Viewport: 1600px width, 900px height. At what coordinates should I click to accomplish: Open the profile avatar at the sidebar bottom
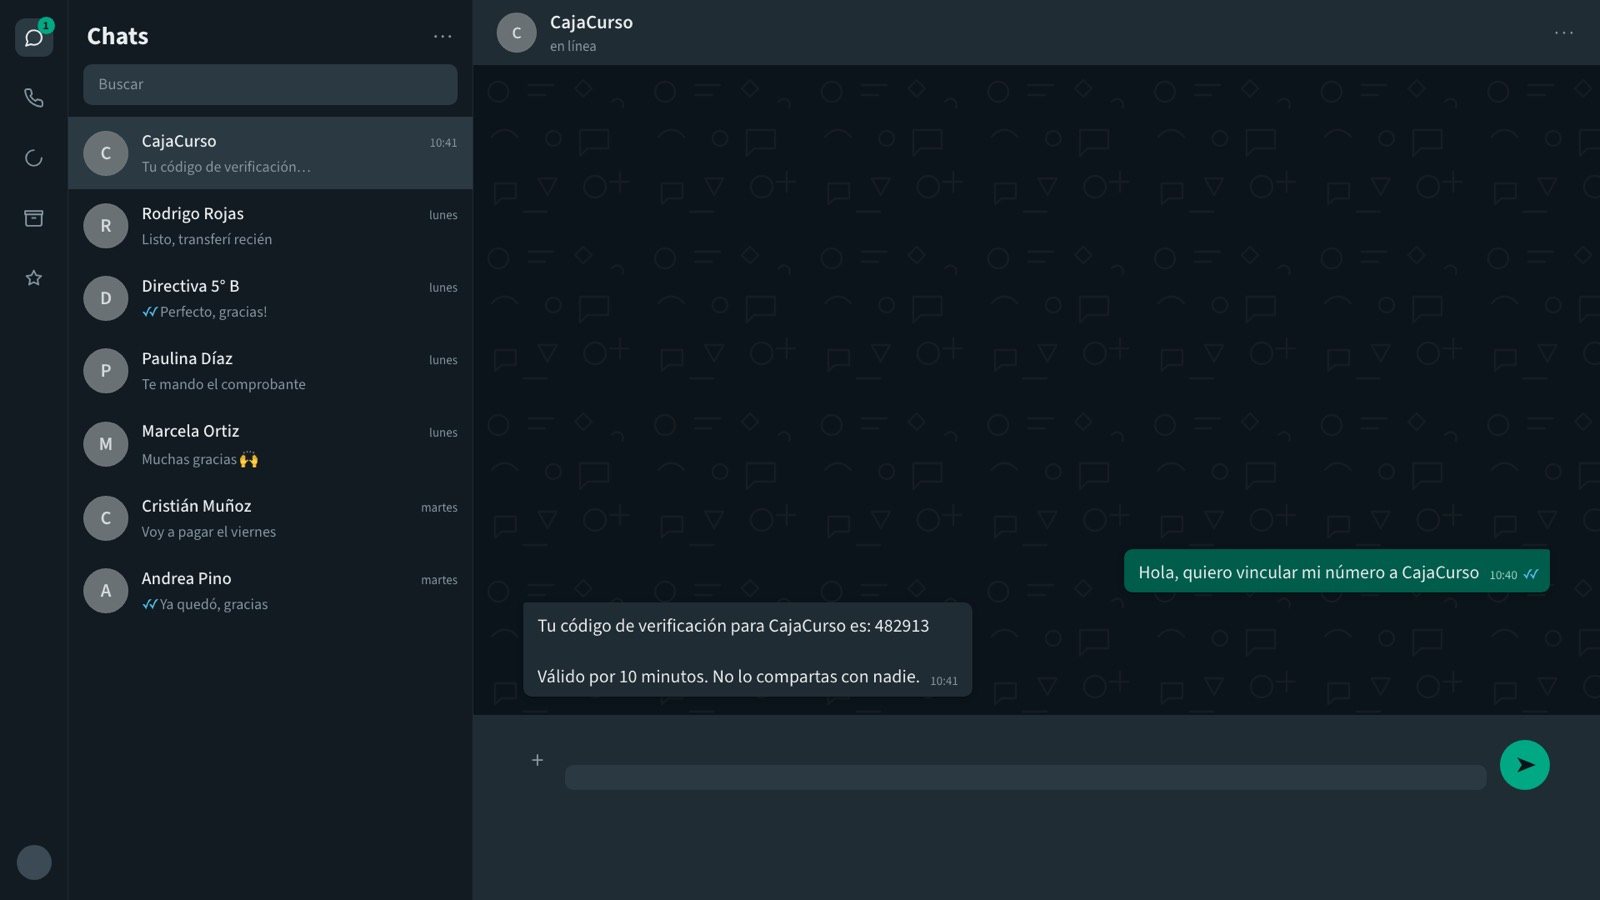pyautogui.click(x=34, y=862)
